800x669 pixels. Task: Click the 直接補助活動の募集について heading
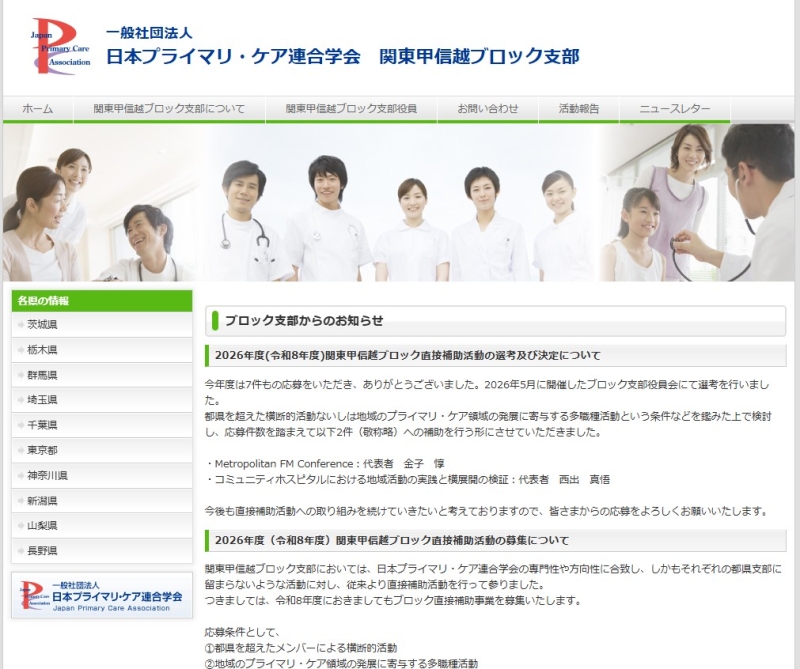495,540
